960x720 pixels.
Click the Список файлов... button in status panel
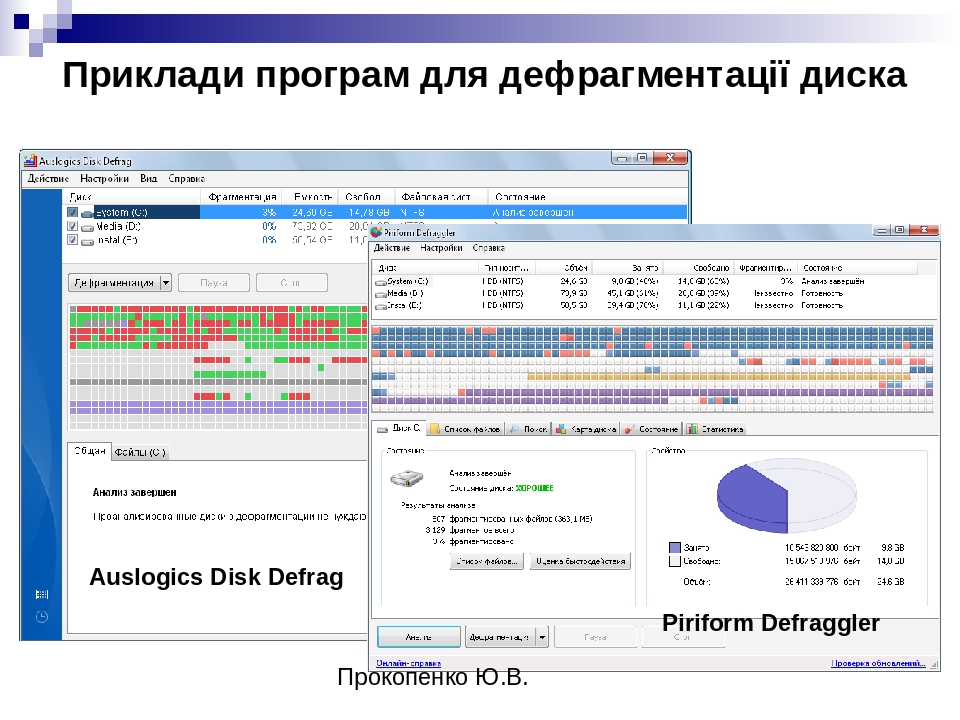pos(487,561)
